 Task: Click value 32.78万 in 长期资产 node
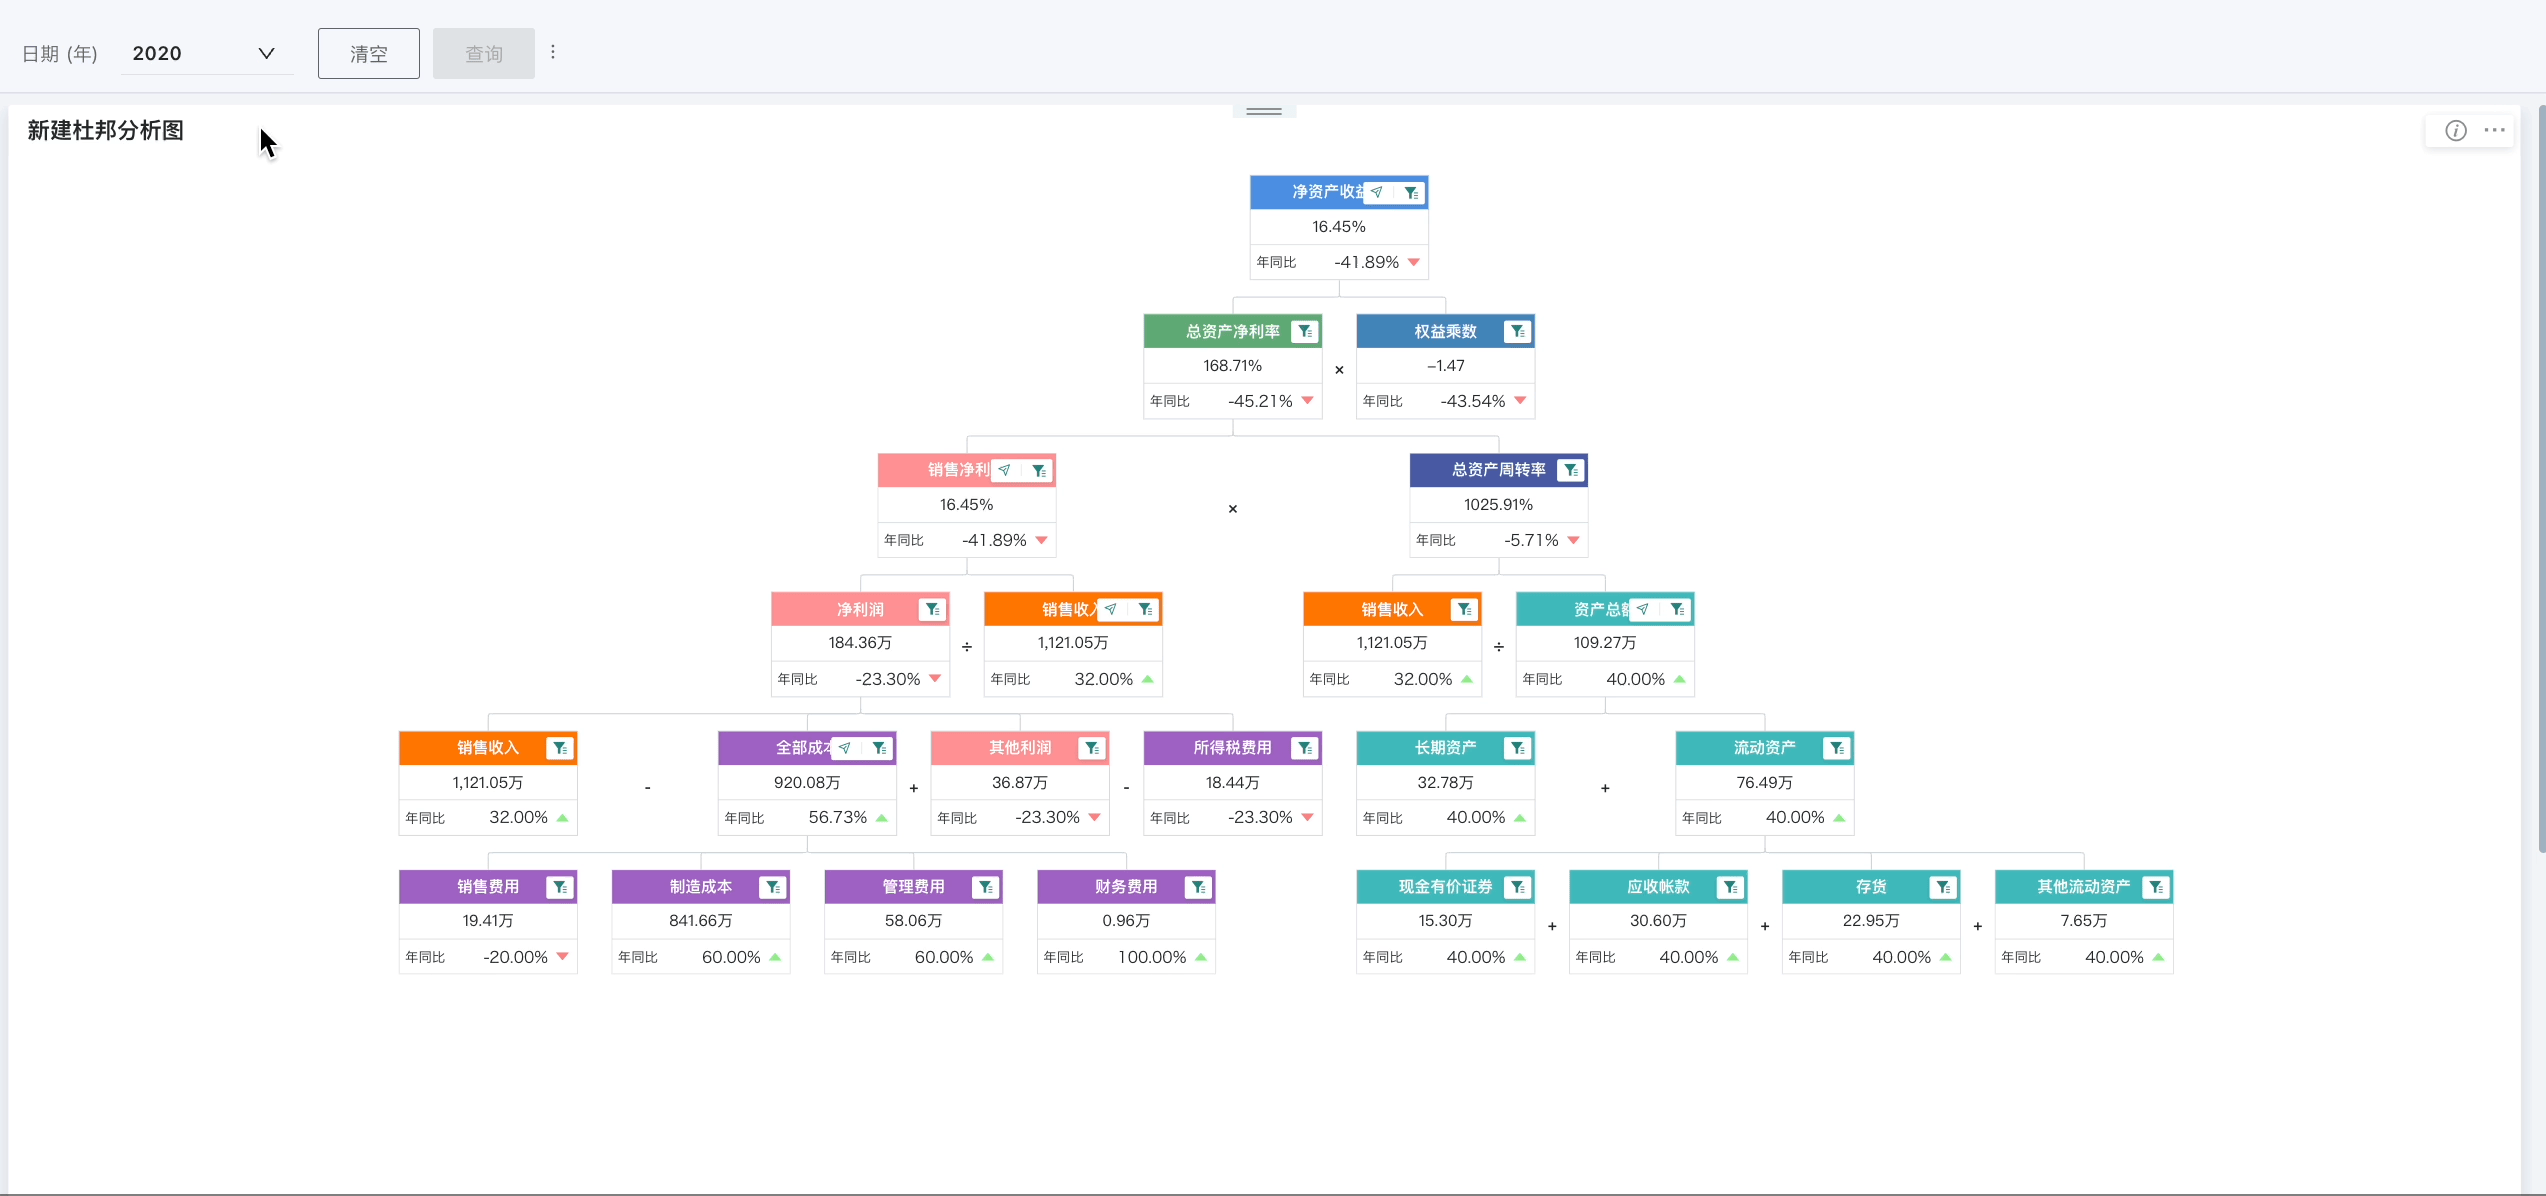click(x=1446, y=783)
